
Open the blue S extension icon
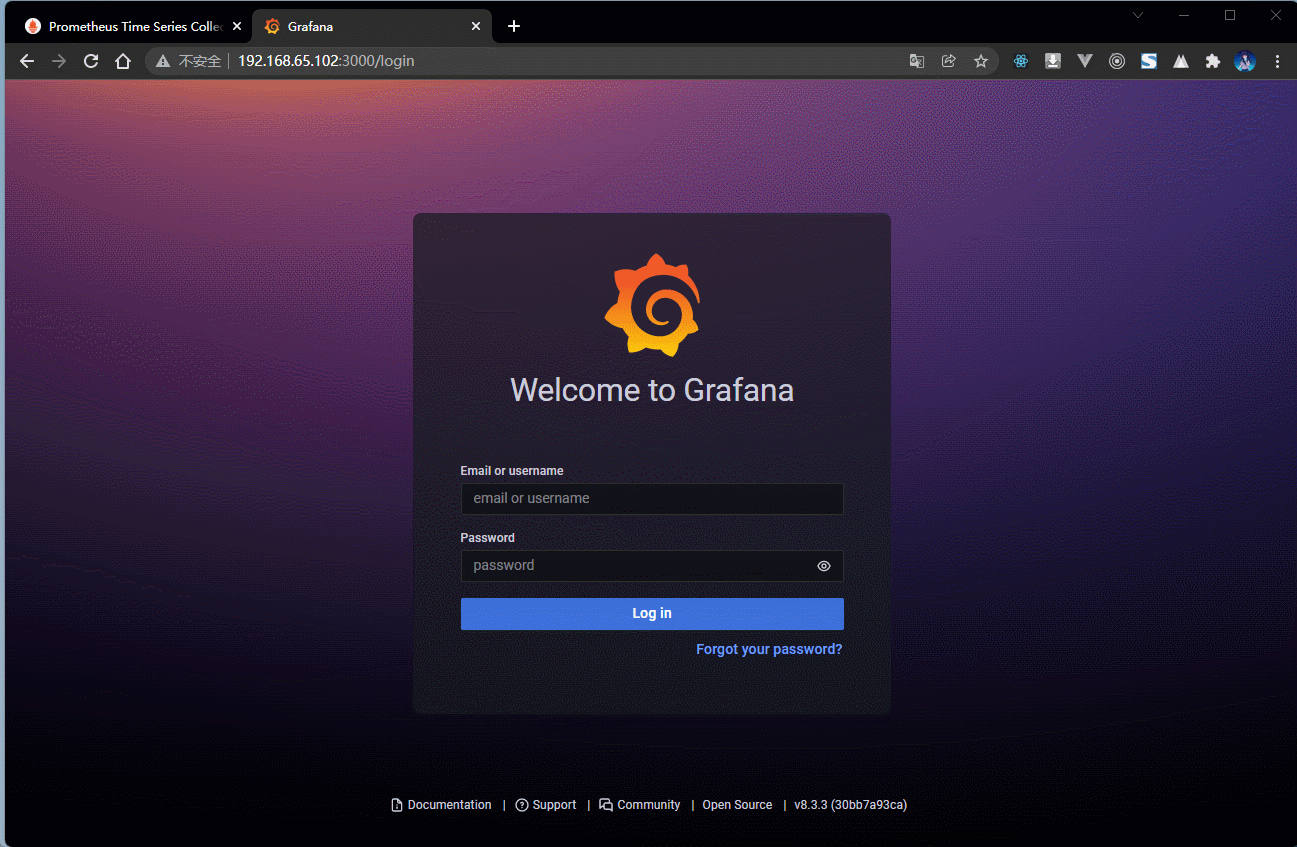pyautogui.click(x=1149, y=61)
